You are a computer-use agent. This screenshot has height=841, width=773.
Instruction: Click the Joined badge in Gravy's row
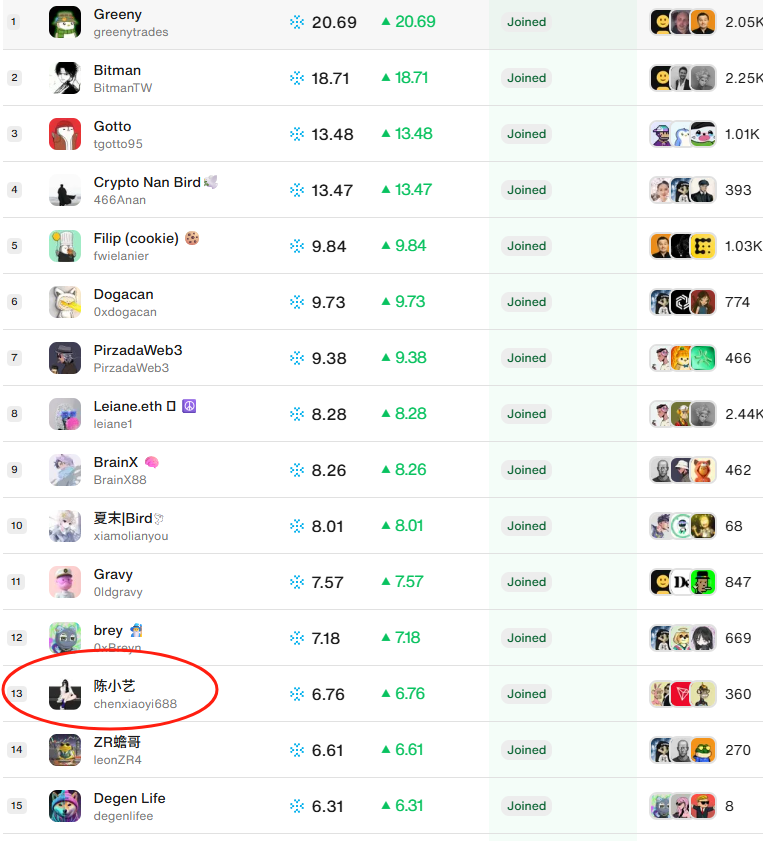526,582
